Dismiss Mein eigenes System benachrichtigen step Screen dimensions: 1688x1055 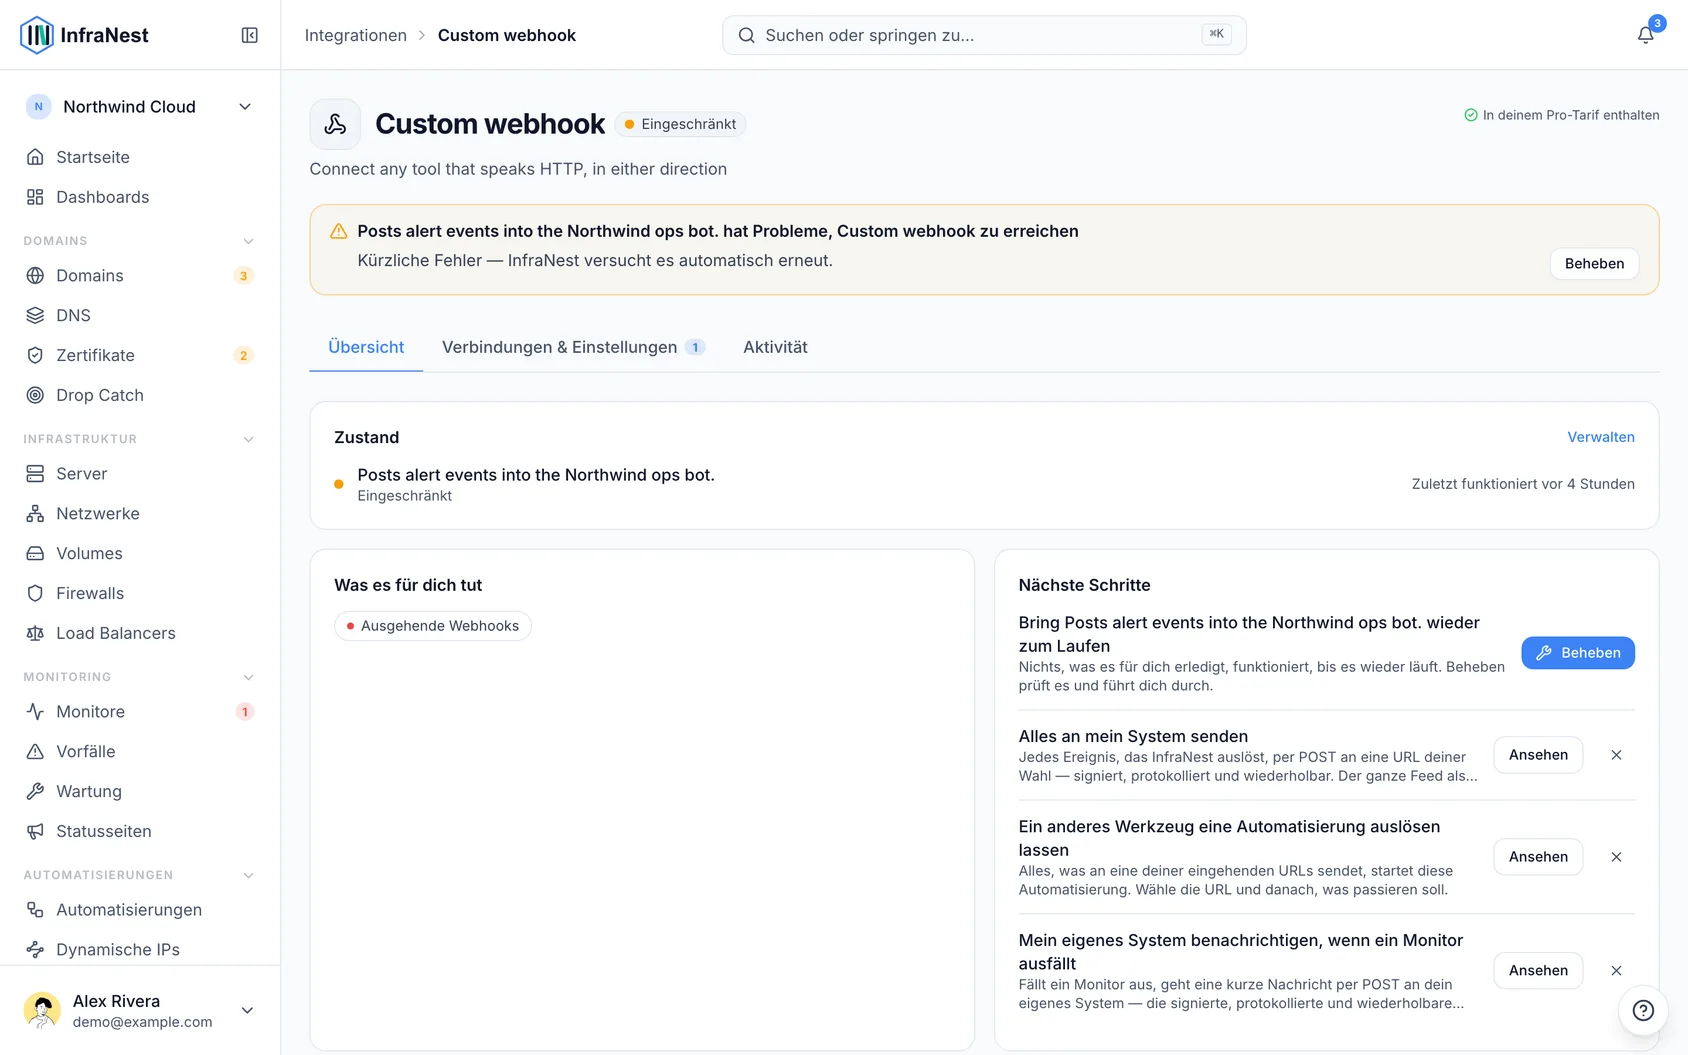(1616, 970)
